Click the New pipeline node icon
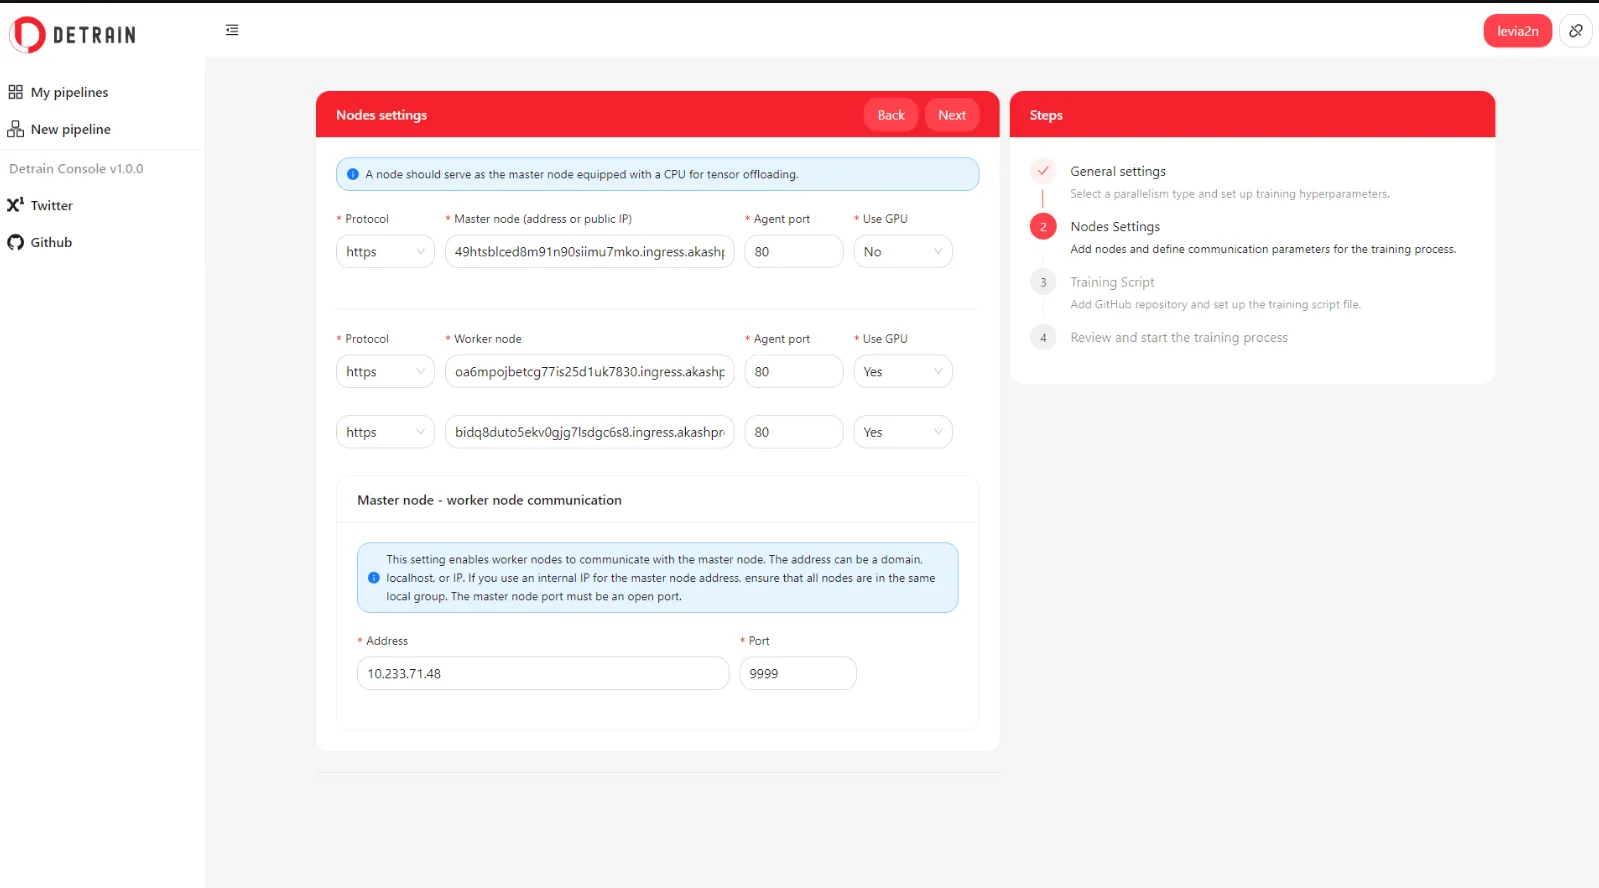The height and width of the screenshot is (888, 1599). (x=15, y=129)
